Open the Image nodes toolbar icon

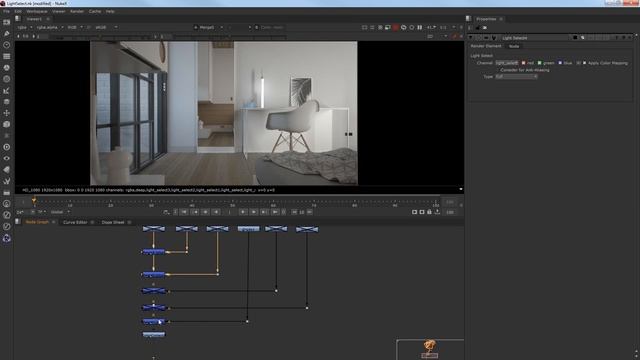[7, 22]
